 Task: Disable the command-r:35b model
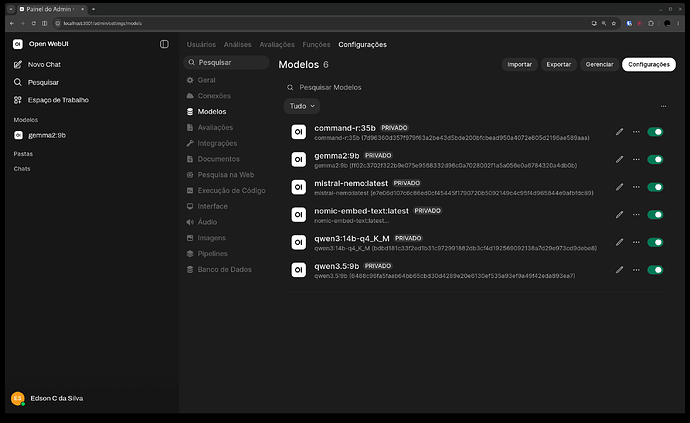(x=655, y=132)
